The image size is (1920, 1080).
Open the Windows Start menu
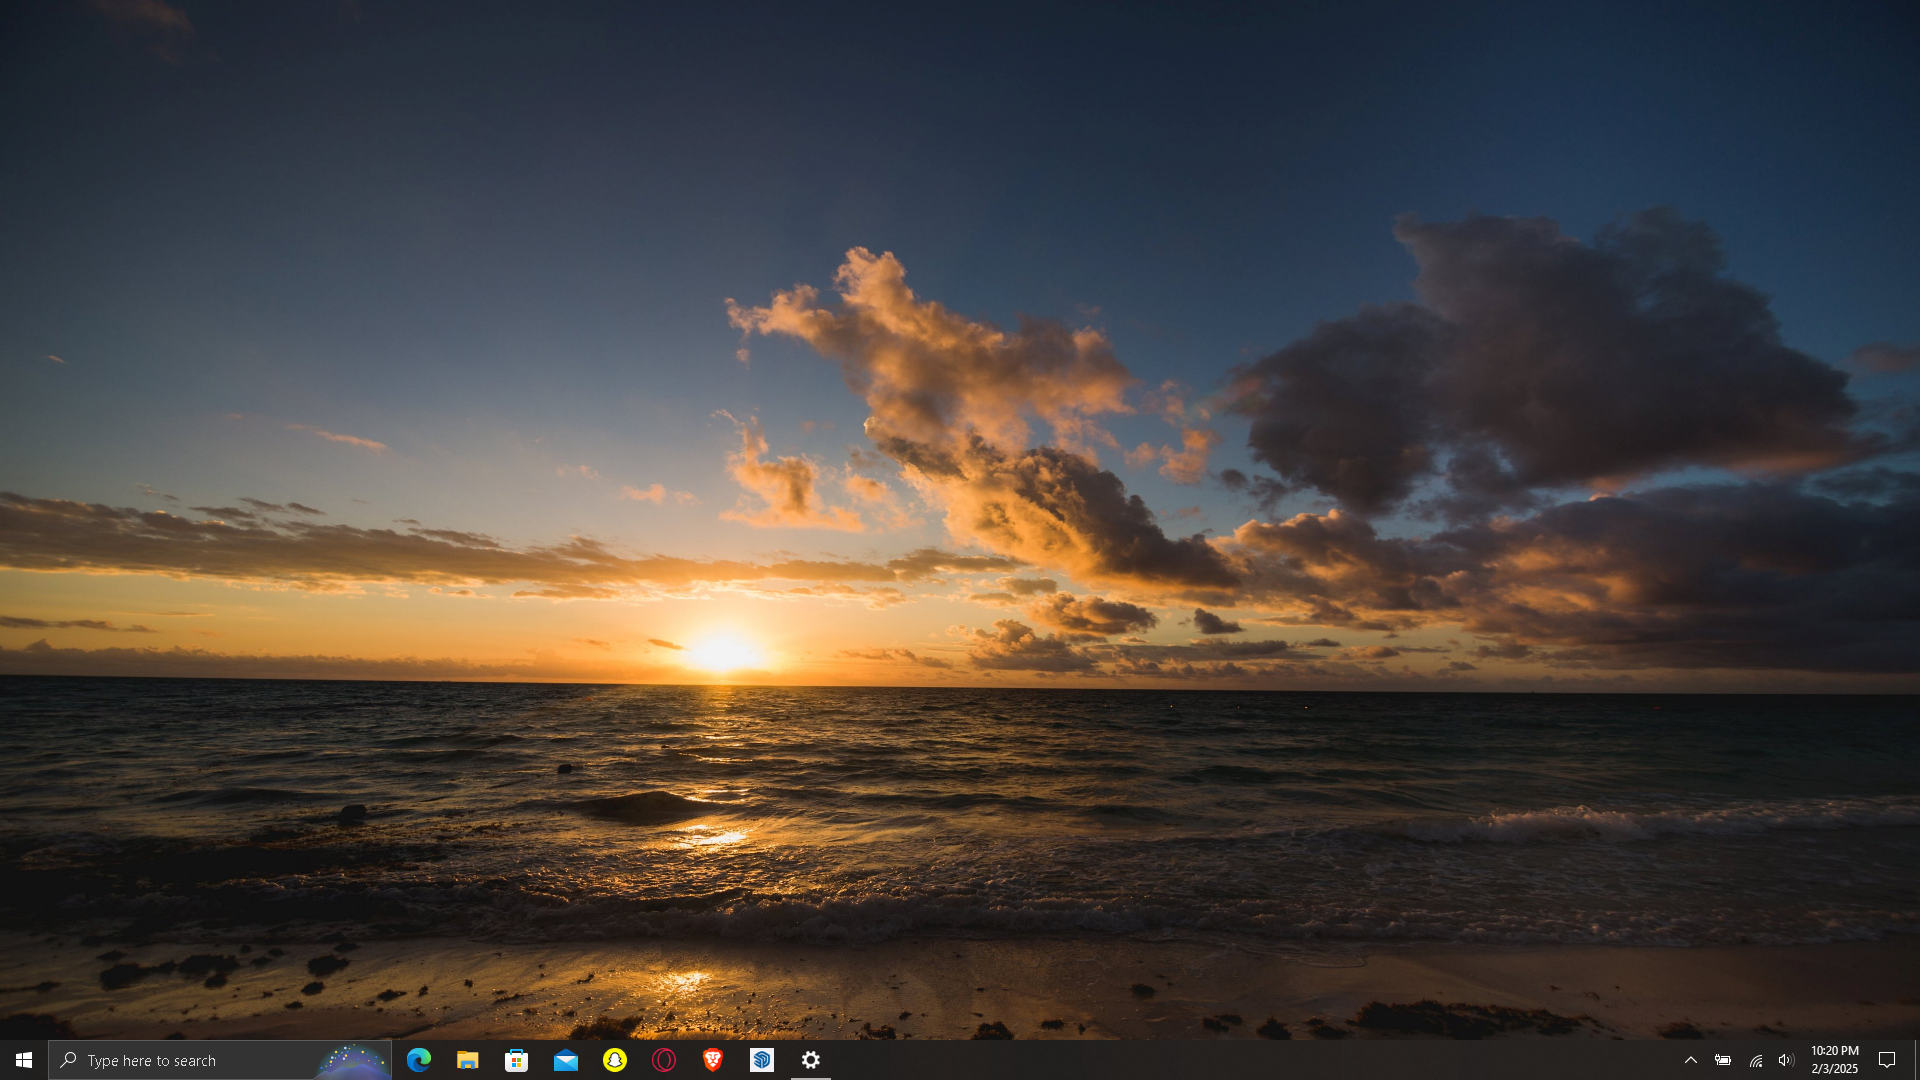pos(24,1060)
